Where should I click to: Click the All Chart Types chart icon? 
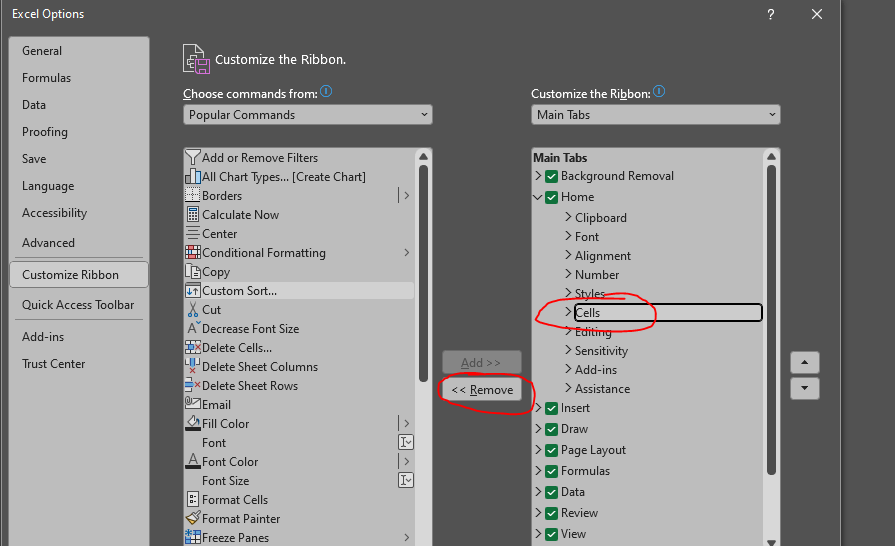pyautogui.click(x=193, y=176)
